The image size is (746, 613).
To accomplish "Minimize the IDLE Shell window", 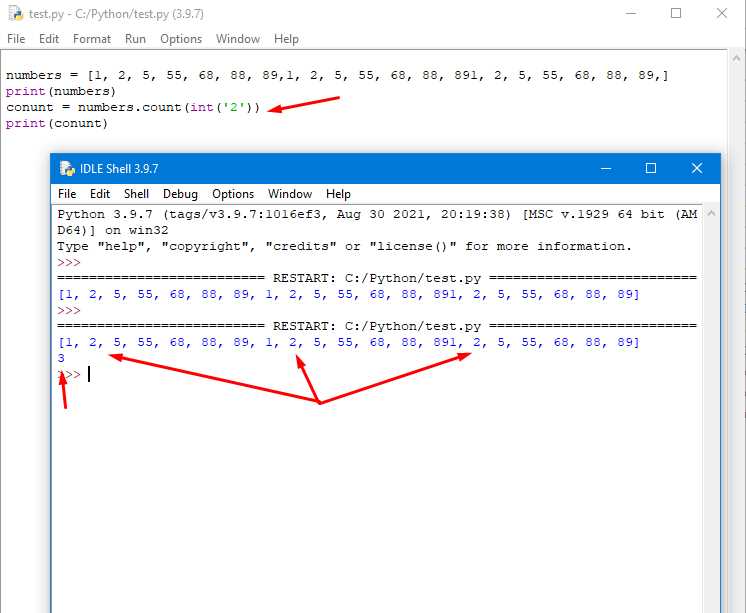I will click(x=606, y=168).
